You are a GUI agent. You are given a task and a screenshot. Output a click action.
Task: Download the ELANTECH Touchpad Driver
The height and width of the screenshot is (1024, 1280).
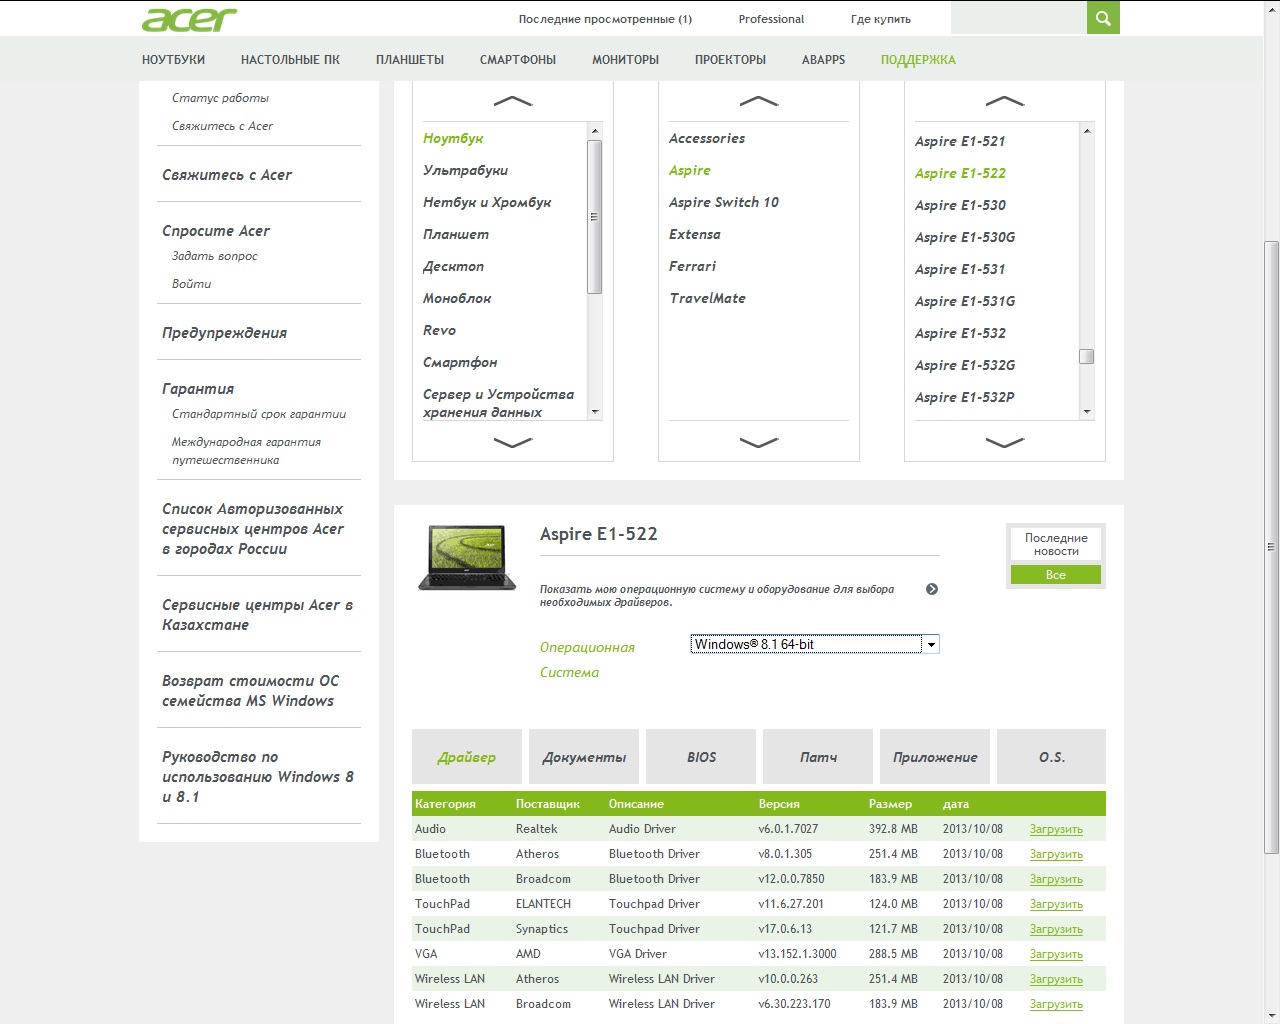1056,904
